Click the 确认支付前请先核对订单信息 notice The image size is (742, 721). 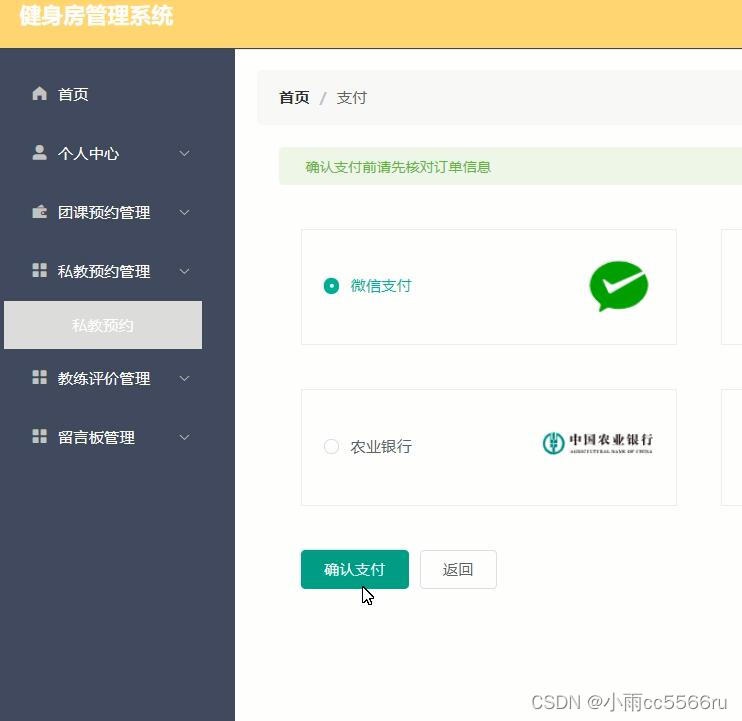coord(398,167)
